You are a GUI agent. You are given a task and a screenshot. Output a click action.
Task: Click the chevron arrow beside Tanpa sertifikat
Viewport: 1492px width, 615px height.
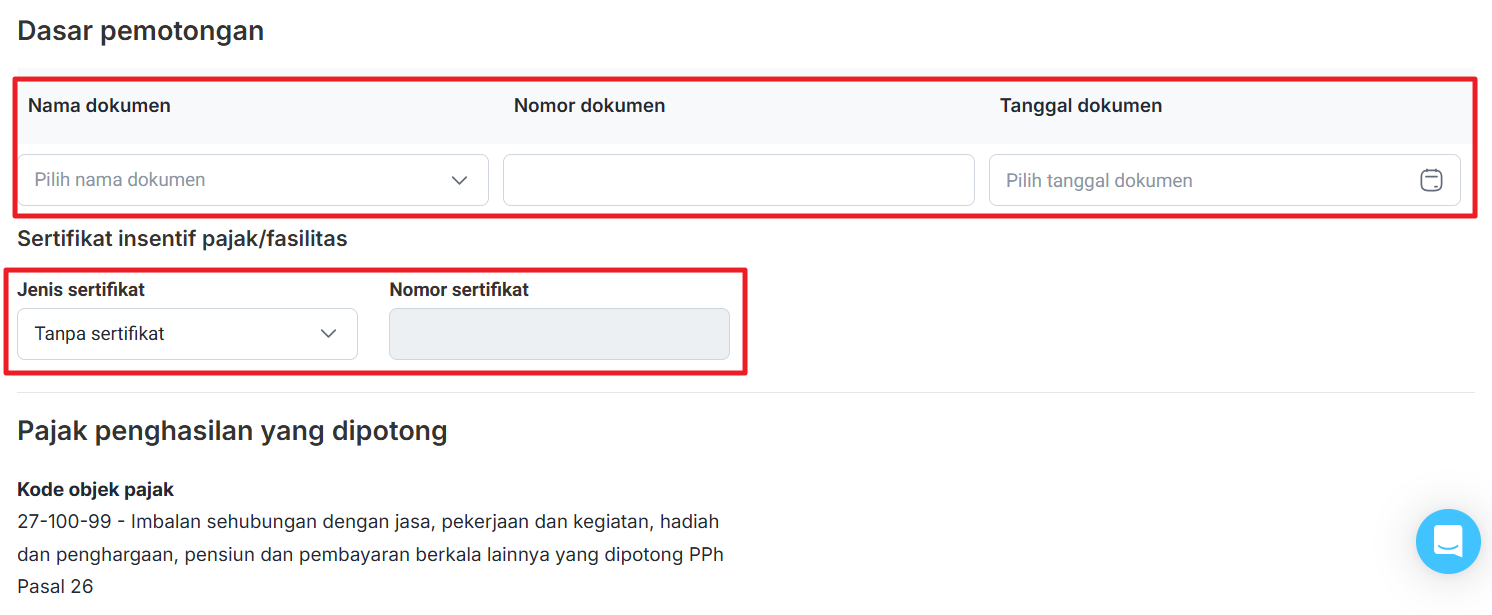coord(328,334)
